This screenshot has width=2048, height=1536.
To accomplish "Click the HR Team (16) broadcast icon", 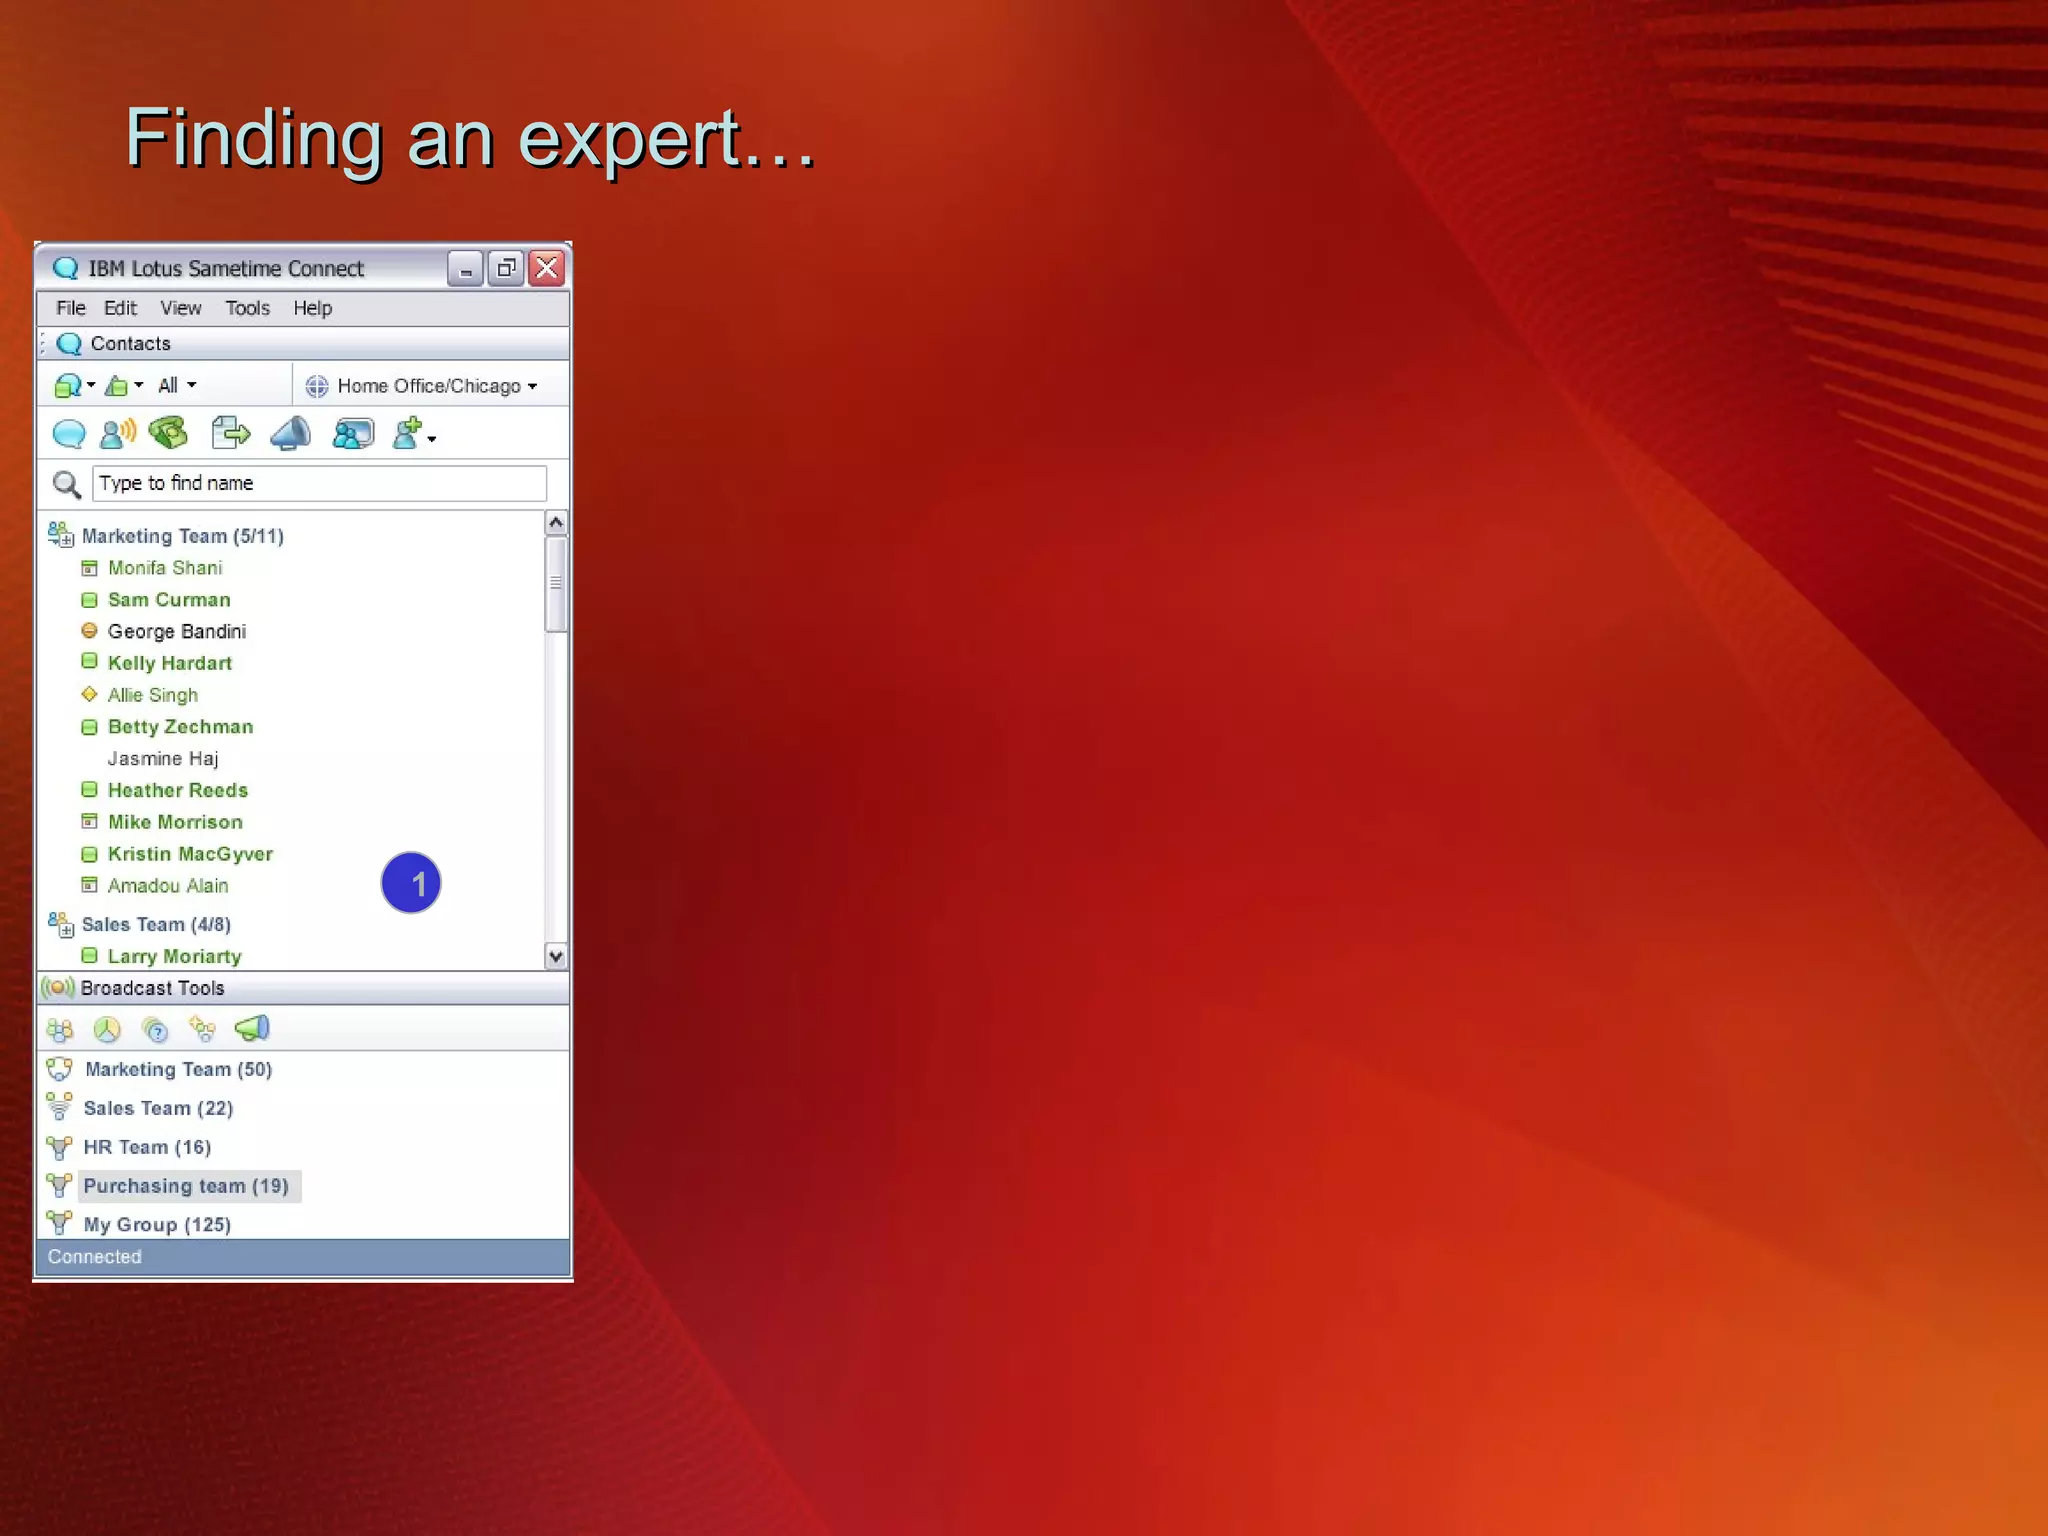I will tap(59, 1147).
